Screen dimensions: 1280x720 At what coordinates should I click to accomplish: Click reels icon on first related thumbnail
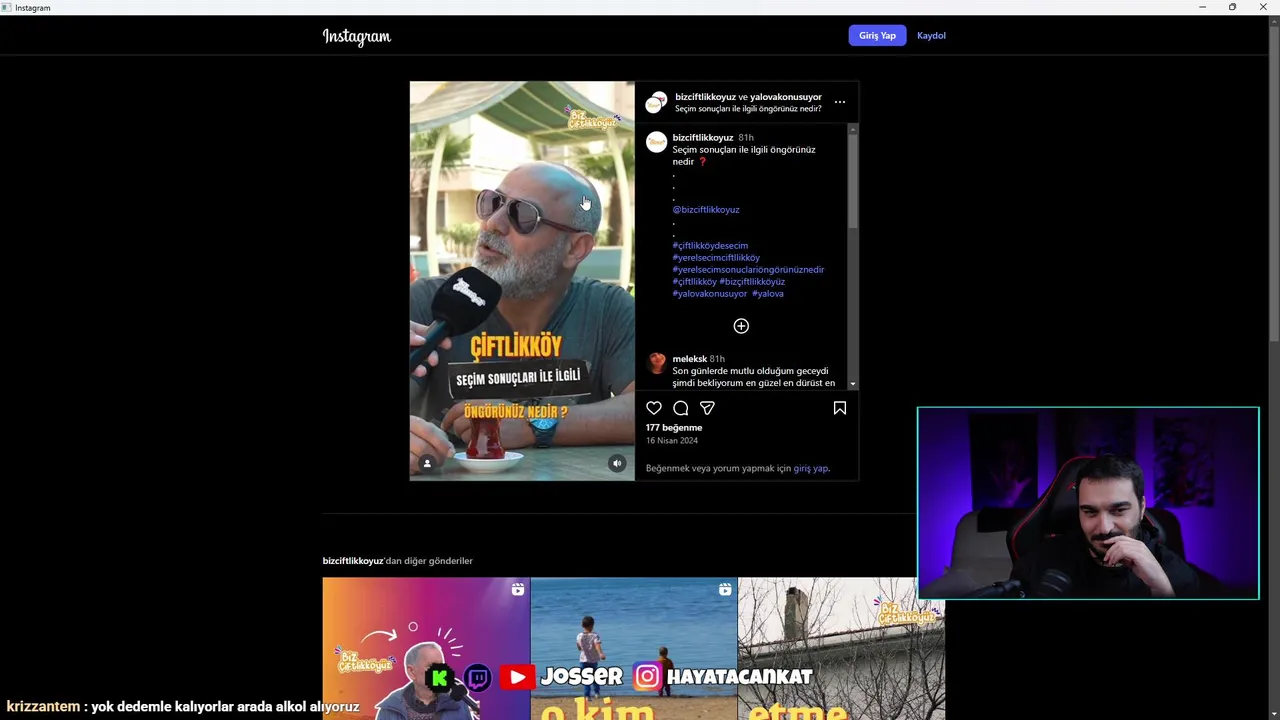(x=517, y=590)
